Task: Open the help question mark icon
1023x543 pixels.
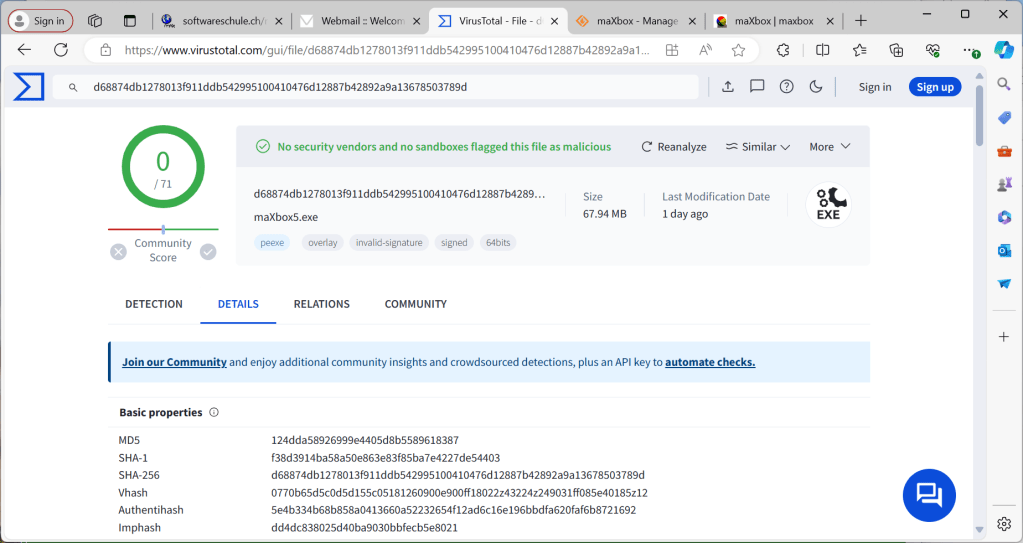Action: [x=787, y=87]
